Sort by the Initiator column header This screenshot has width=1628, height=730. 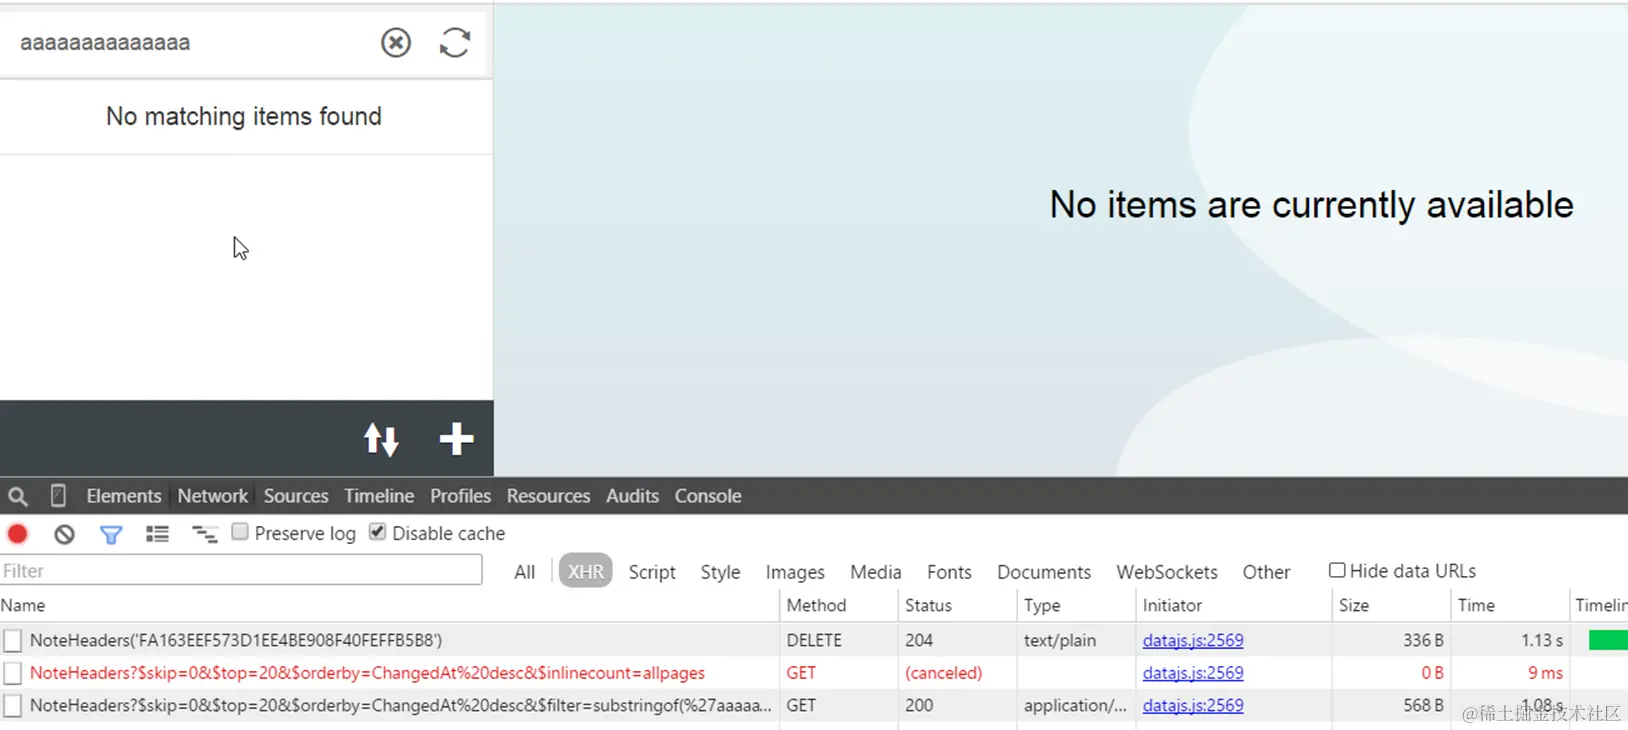pyautogui.click(x=1233, y=605)
